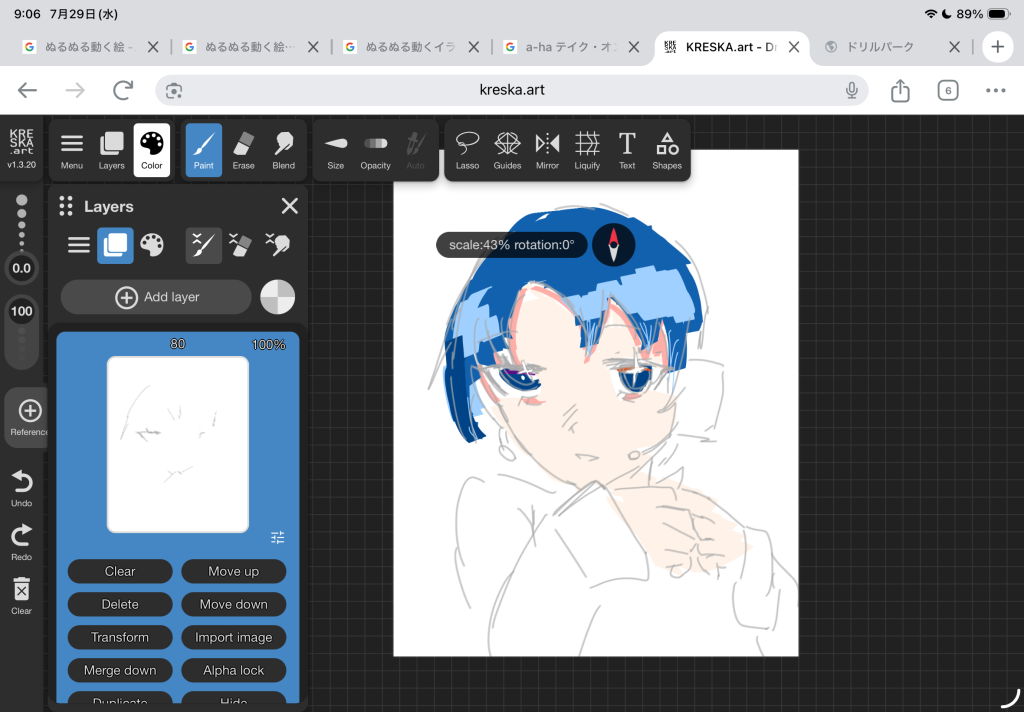Open the Menu in the main toolbar

tap(72, 150)
